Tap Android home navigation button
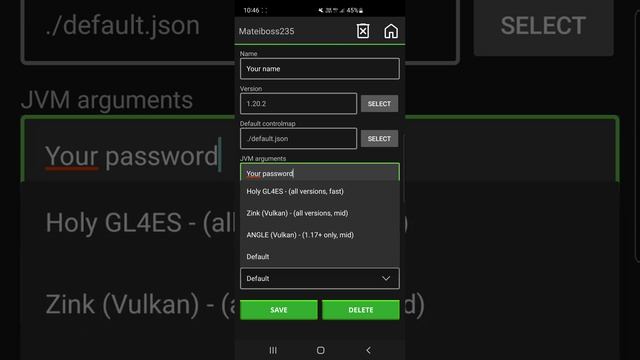The image size is (640, 360). pos(321,350)
